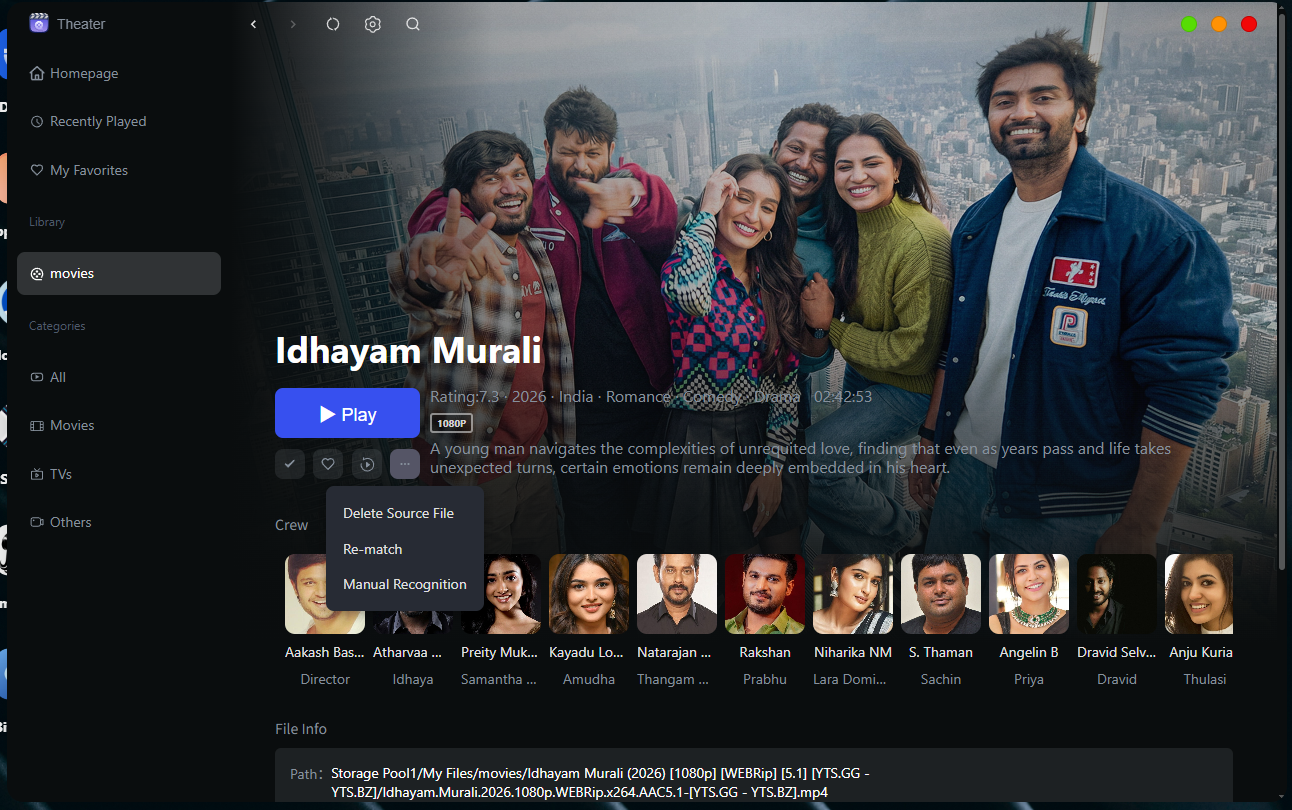Image resolution: width=1292 pixels, height=810 pixels.
Task: Click the replay circular play icon
Action: (x=366, y=464)
